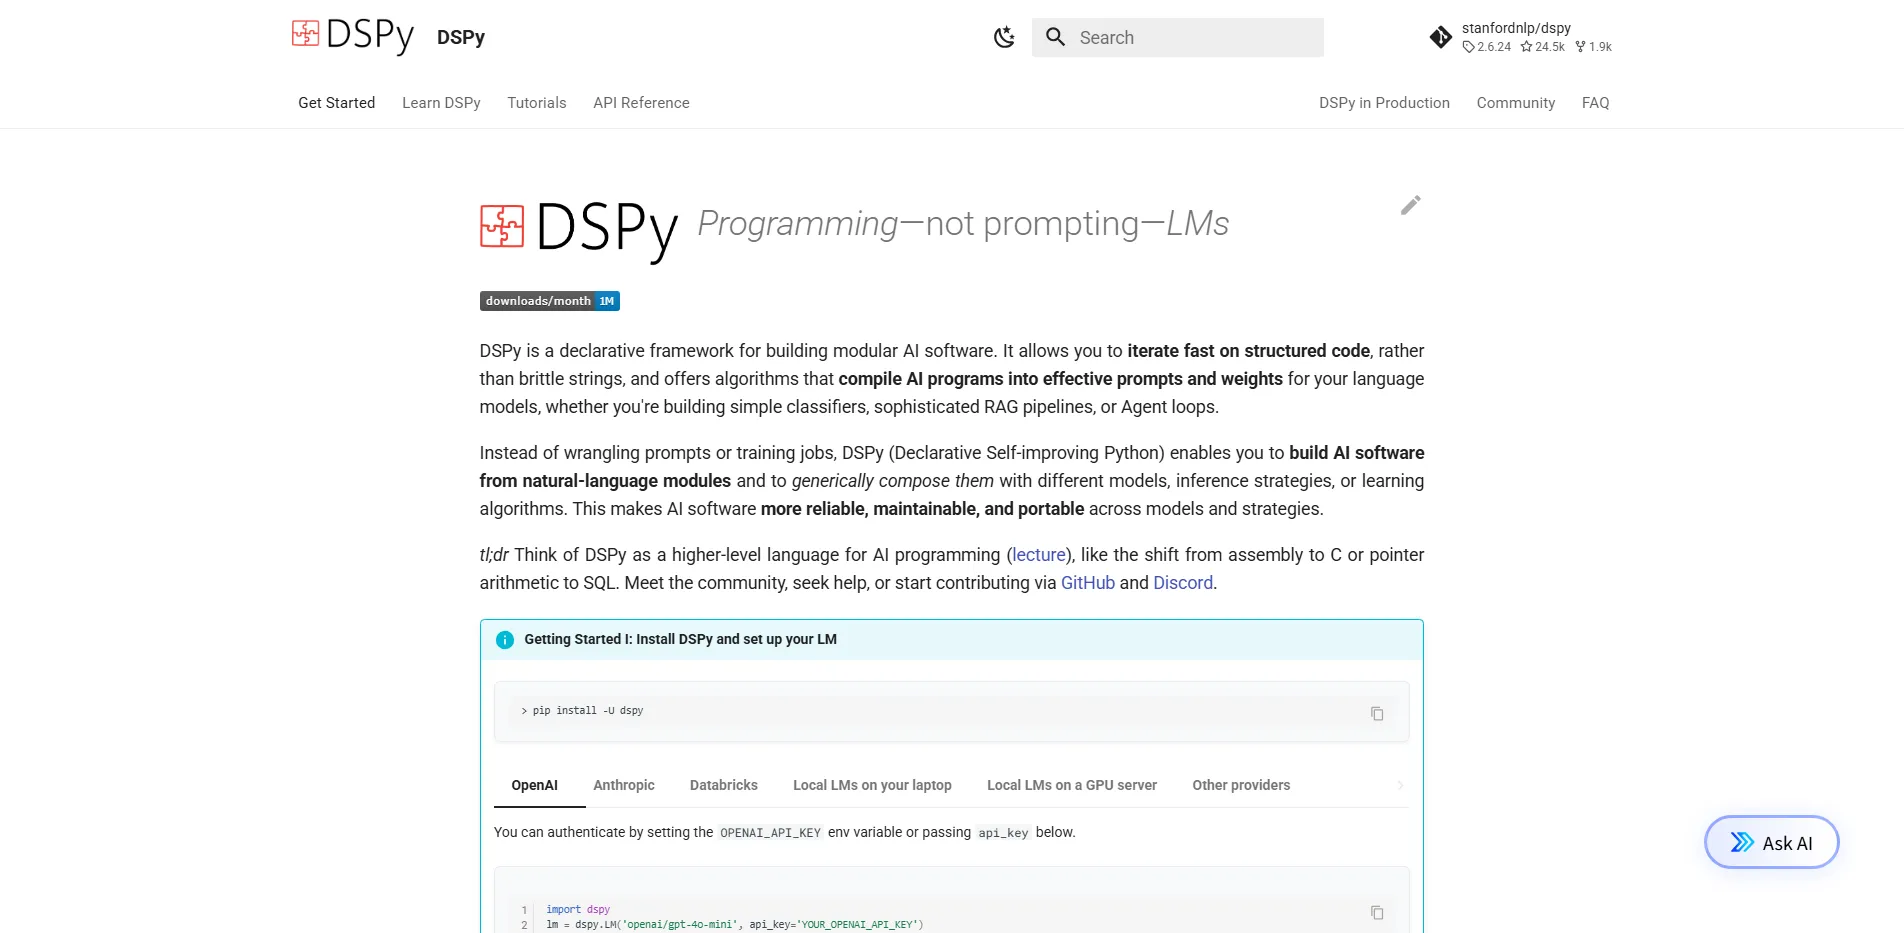Image resolution: width=1904 pixels, height=933 pixels.
Task: Open the GitHub link in the paragraph
Action: (1088, 583)
